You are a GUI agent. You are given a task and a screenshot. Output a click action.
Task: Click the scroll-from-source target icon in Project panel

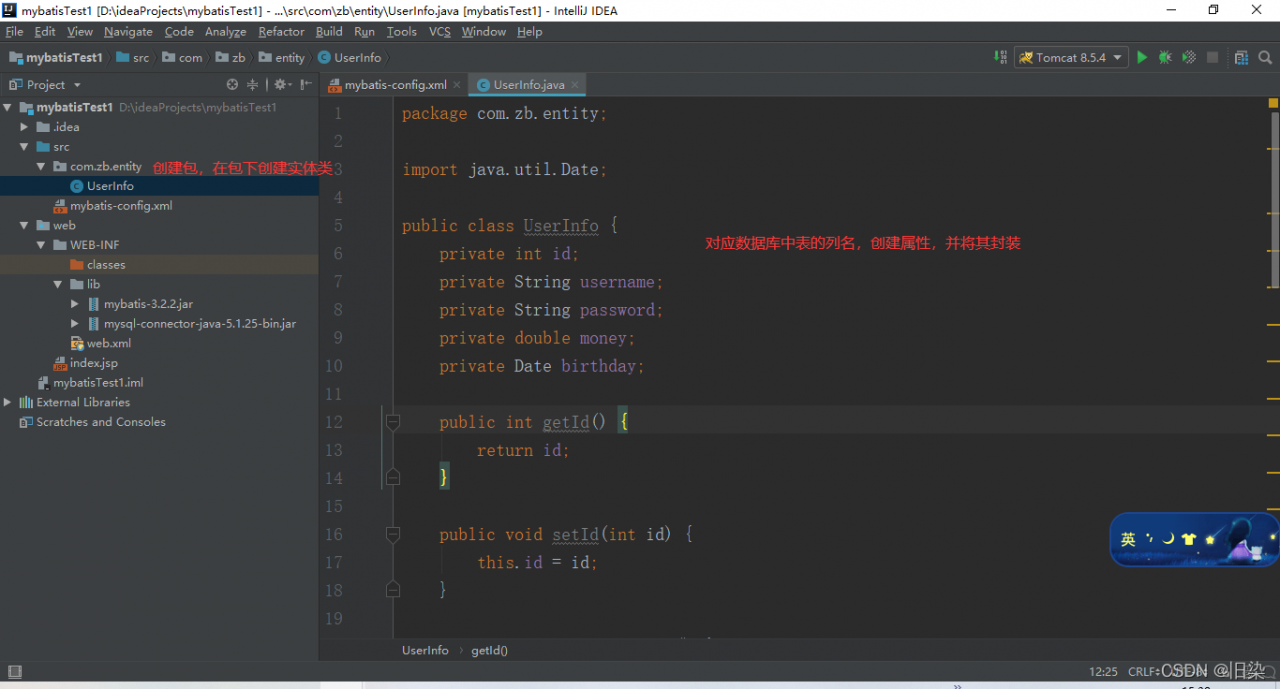click(232, 85)
